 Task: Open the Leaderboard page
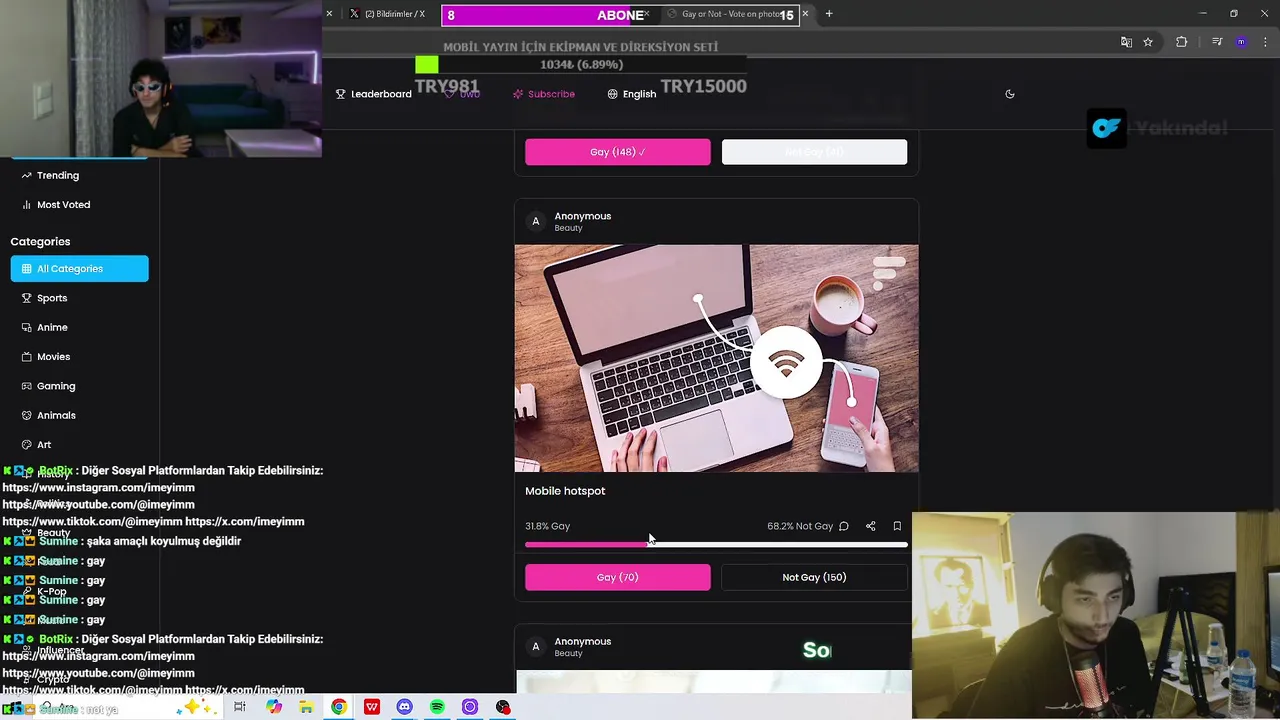374,94
